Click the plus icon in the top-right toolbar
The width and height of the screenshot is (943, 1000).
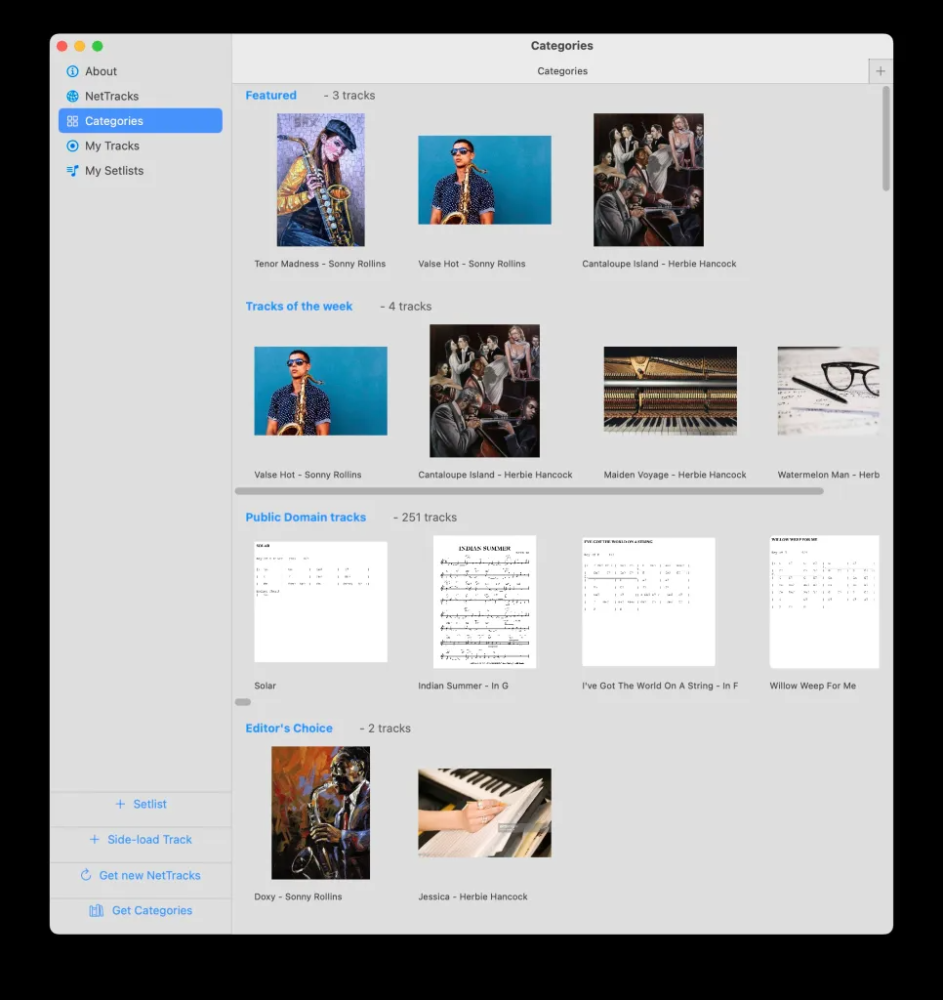[880, 71]
